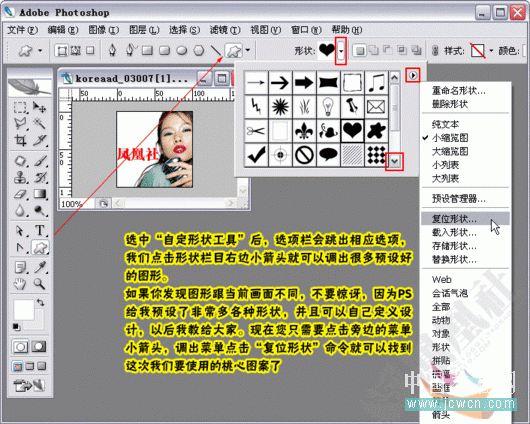Open geometry options arrow beside Custom Shape
Image resolution: width=530 pixels, height=424 pixels.
tap(248, 50)
